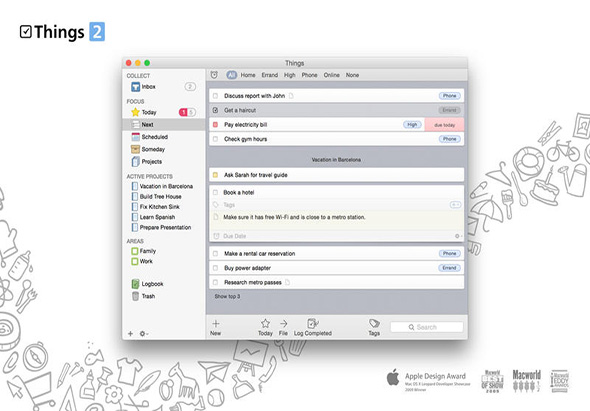Screen dimensions: 590x411
Task: Click the red Today badge
Action: point(183,112)
